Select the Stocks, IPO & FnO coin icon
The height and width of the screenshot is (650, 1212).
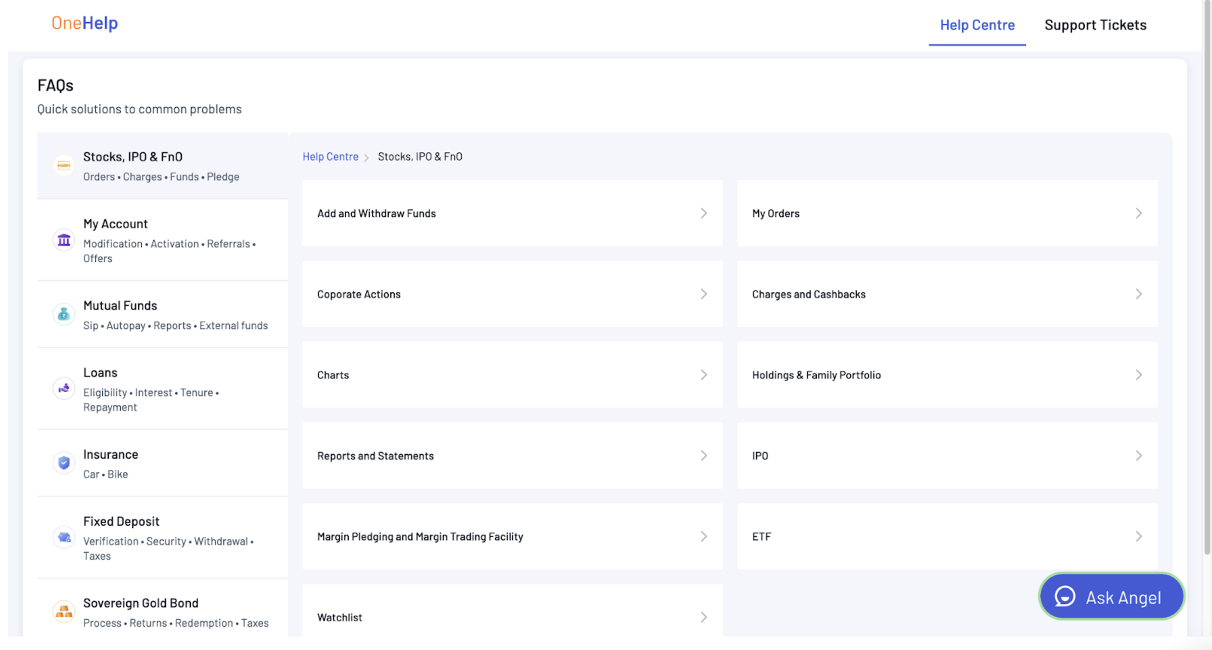(x=63, y=165)
